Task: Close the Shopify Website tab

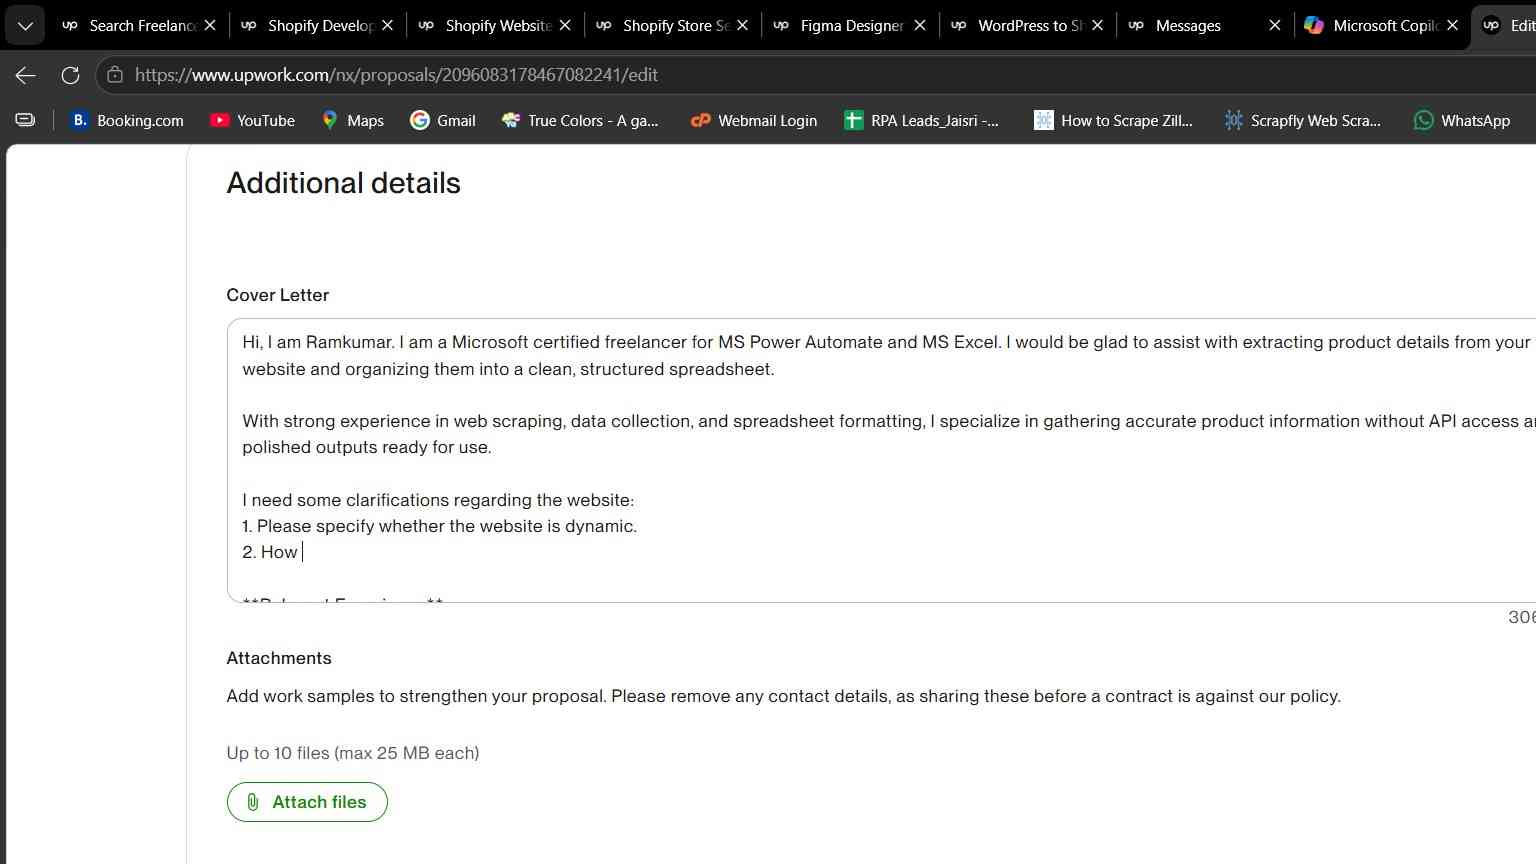Action: coord(565,25)
